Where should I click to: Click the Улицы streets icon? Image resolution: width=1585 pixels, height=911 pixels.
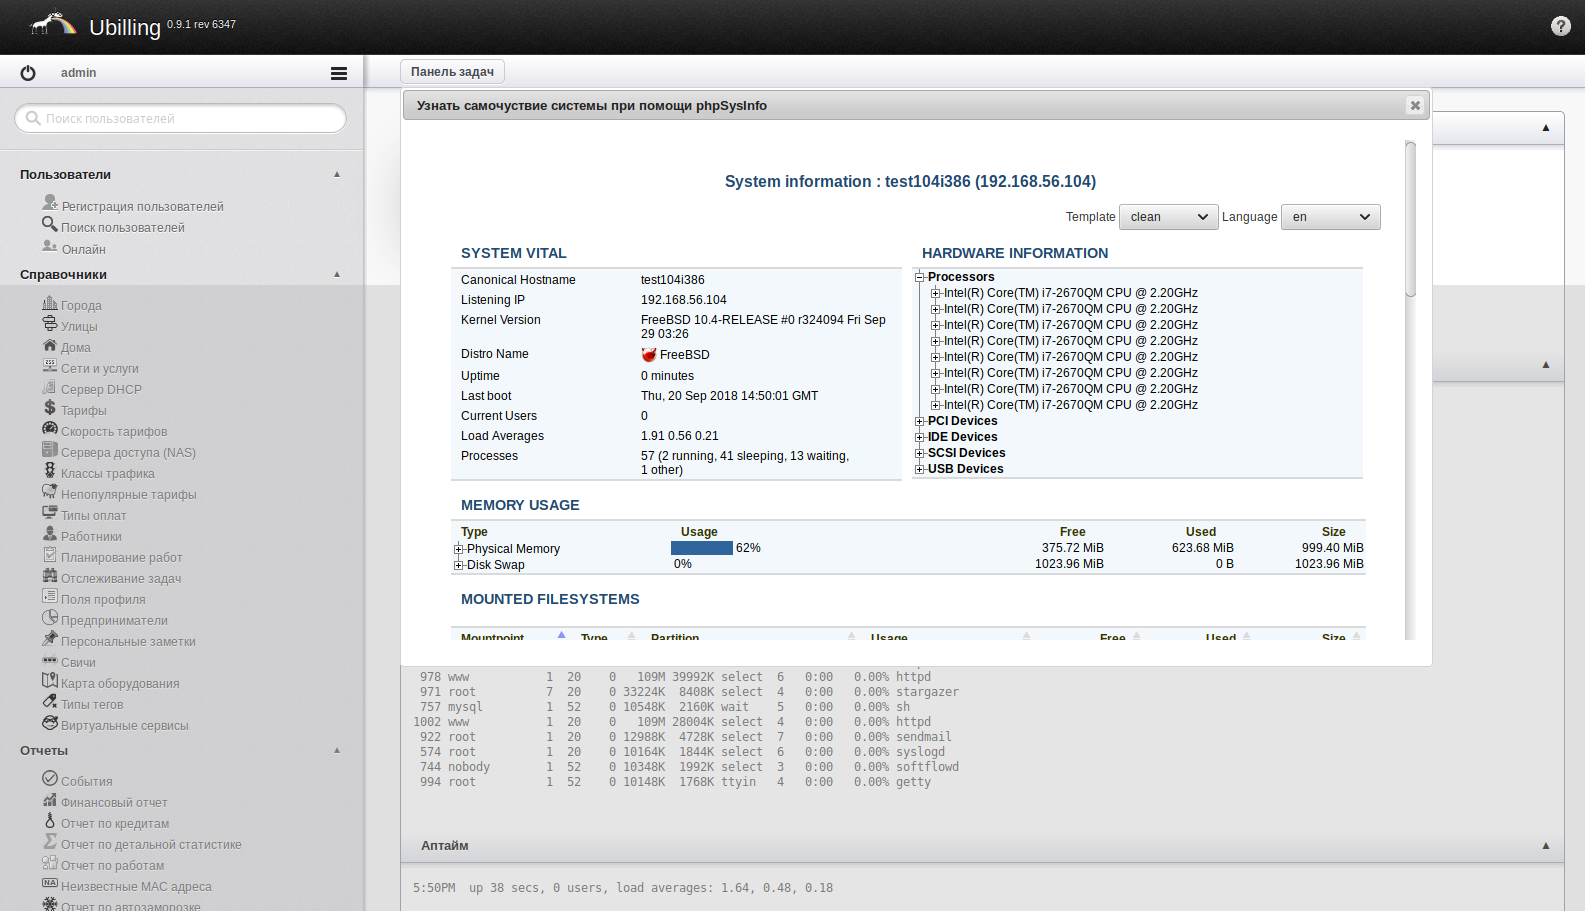[x=50, y=323]
